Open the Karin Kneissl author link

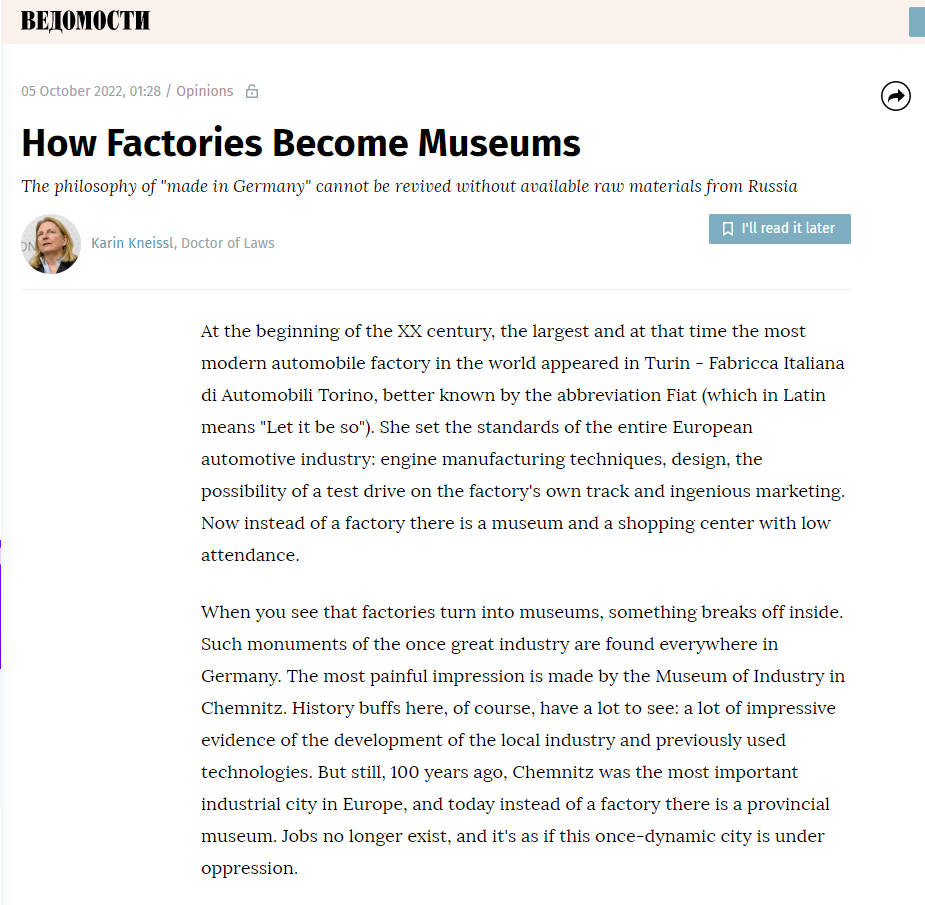tap(132, 243)
